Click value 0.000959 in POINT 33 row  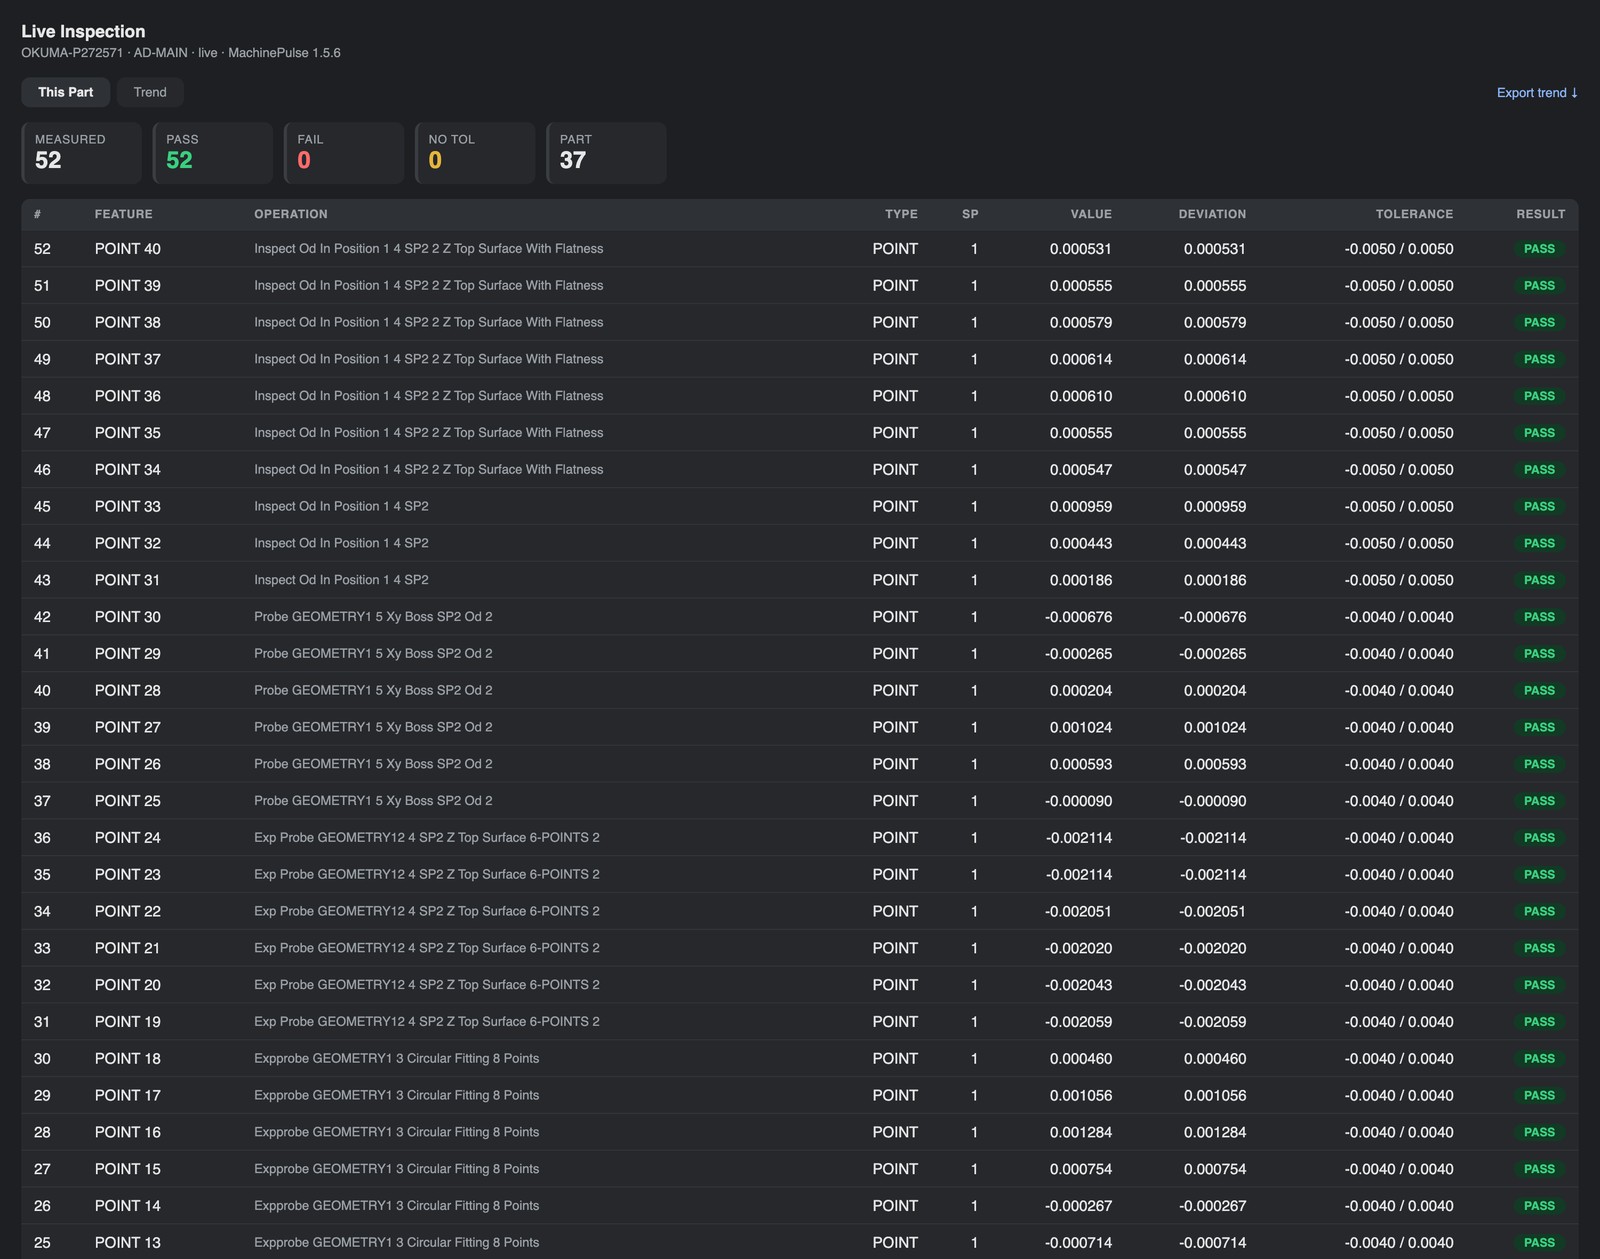click(1081, 507)
